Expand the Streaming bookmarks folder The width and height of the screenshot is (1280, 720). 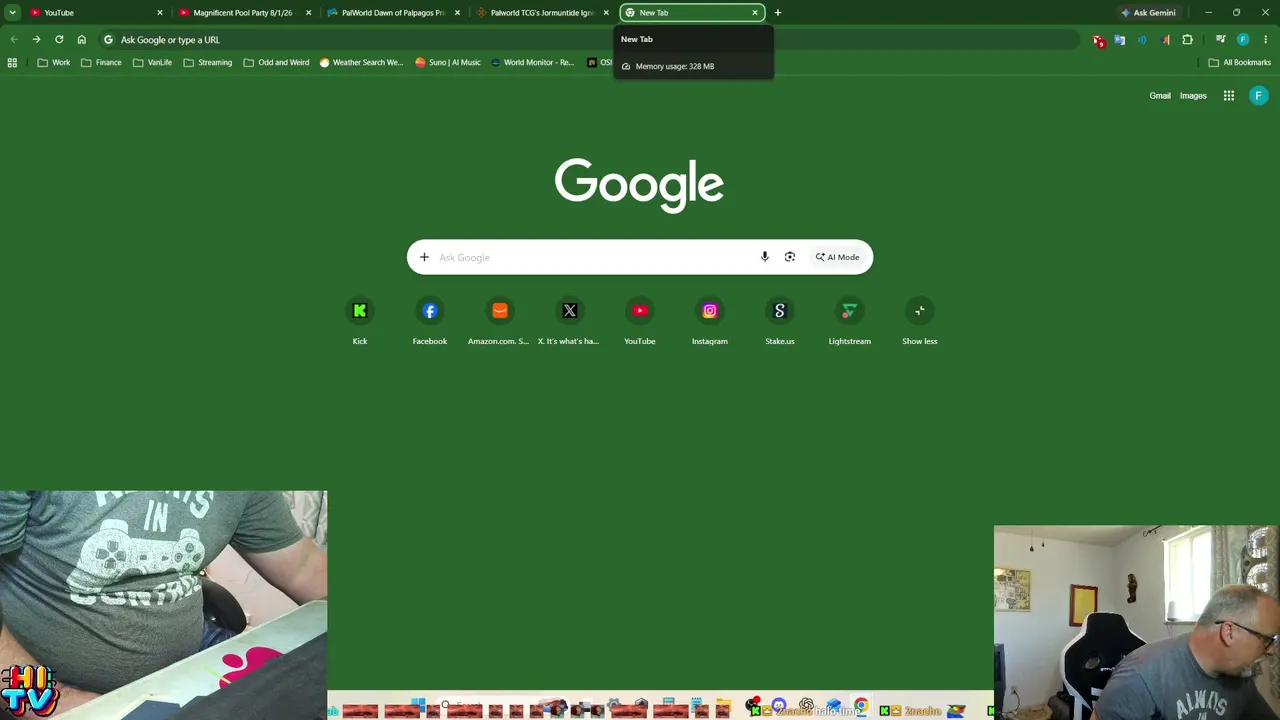pyautogui.click(x=207, y=62)
